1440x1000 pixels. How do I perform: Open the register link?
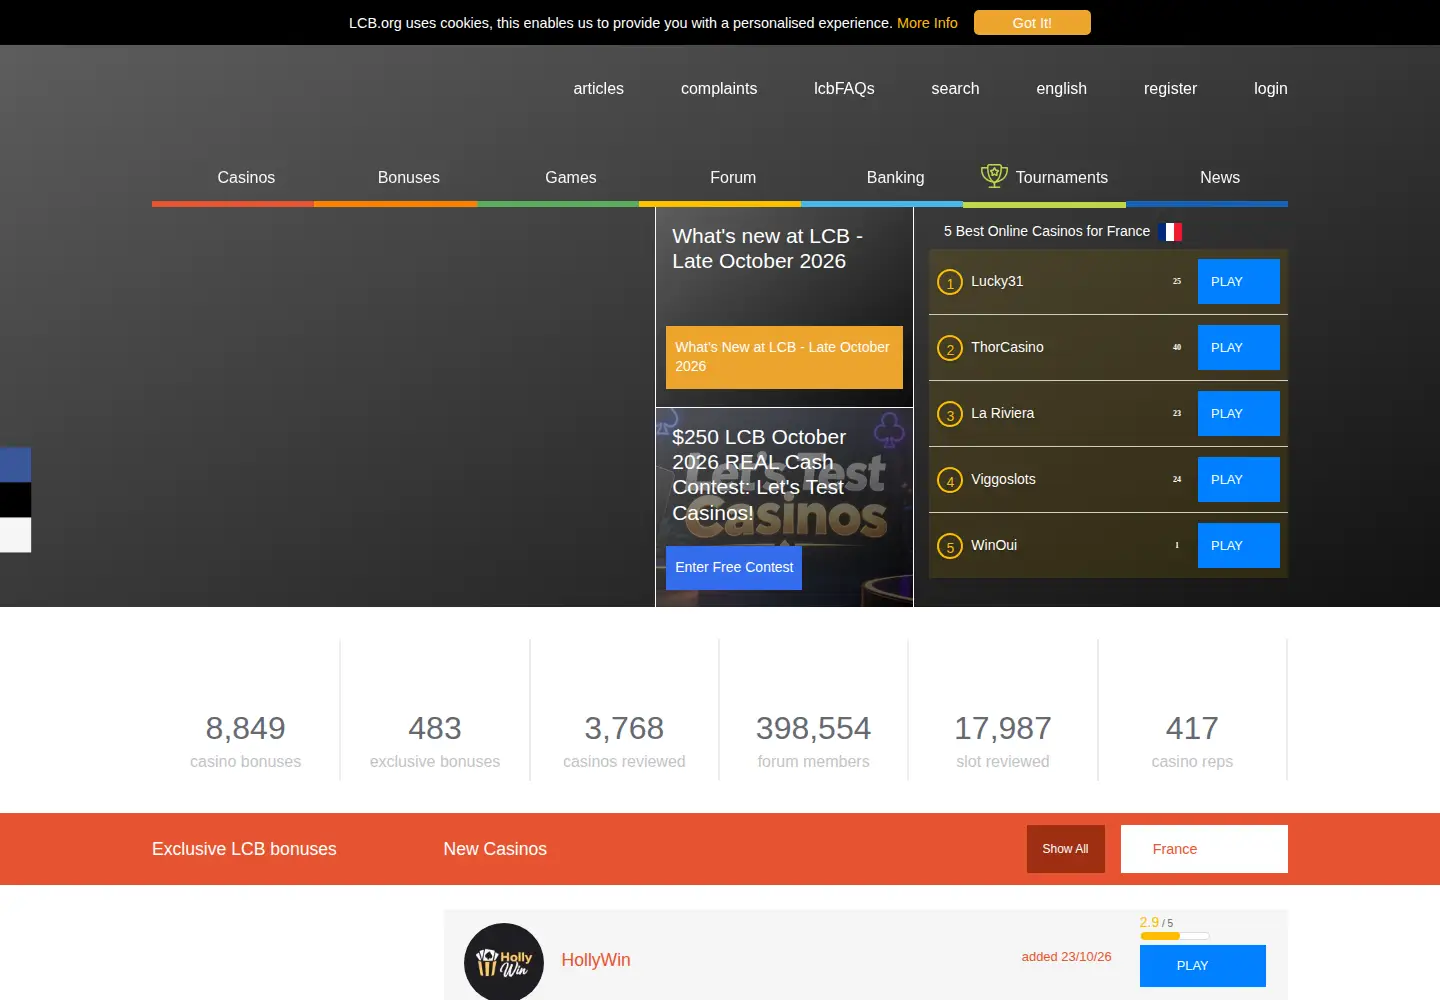pos(1170,88)
